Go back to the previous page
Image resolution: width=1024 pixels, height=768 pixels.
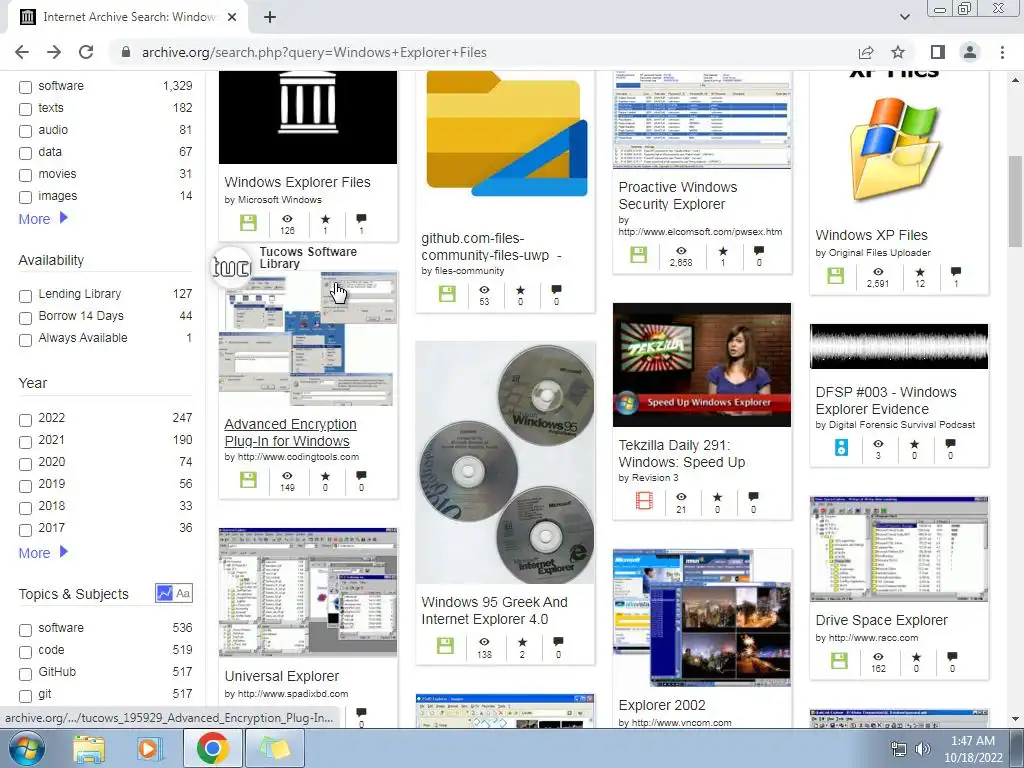coord(22,52)
